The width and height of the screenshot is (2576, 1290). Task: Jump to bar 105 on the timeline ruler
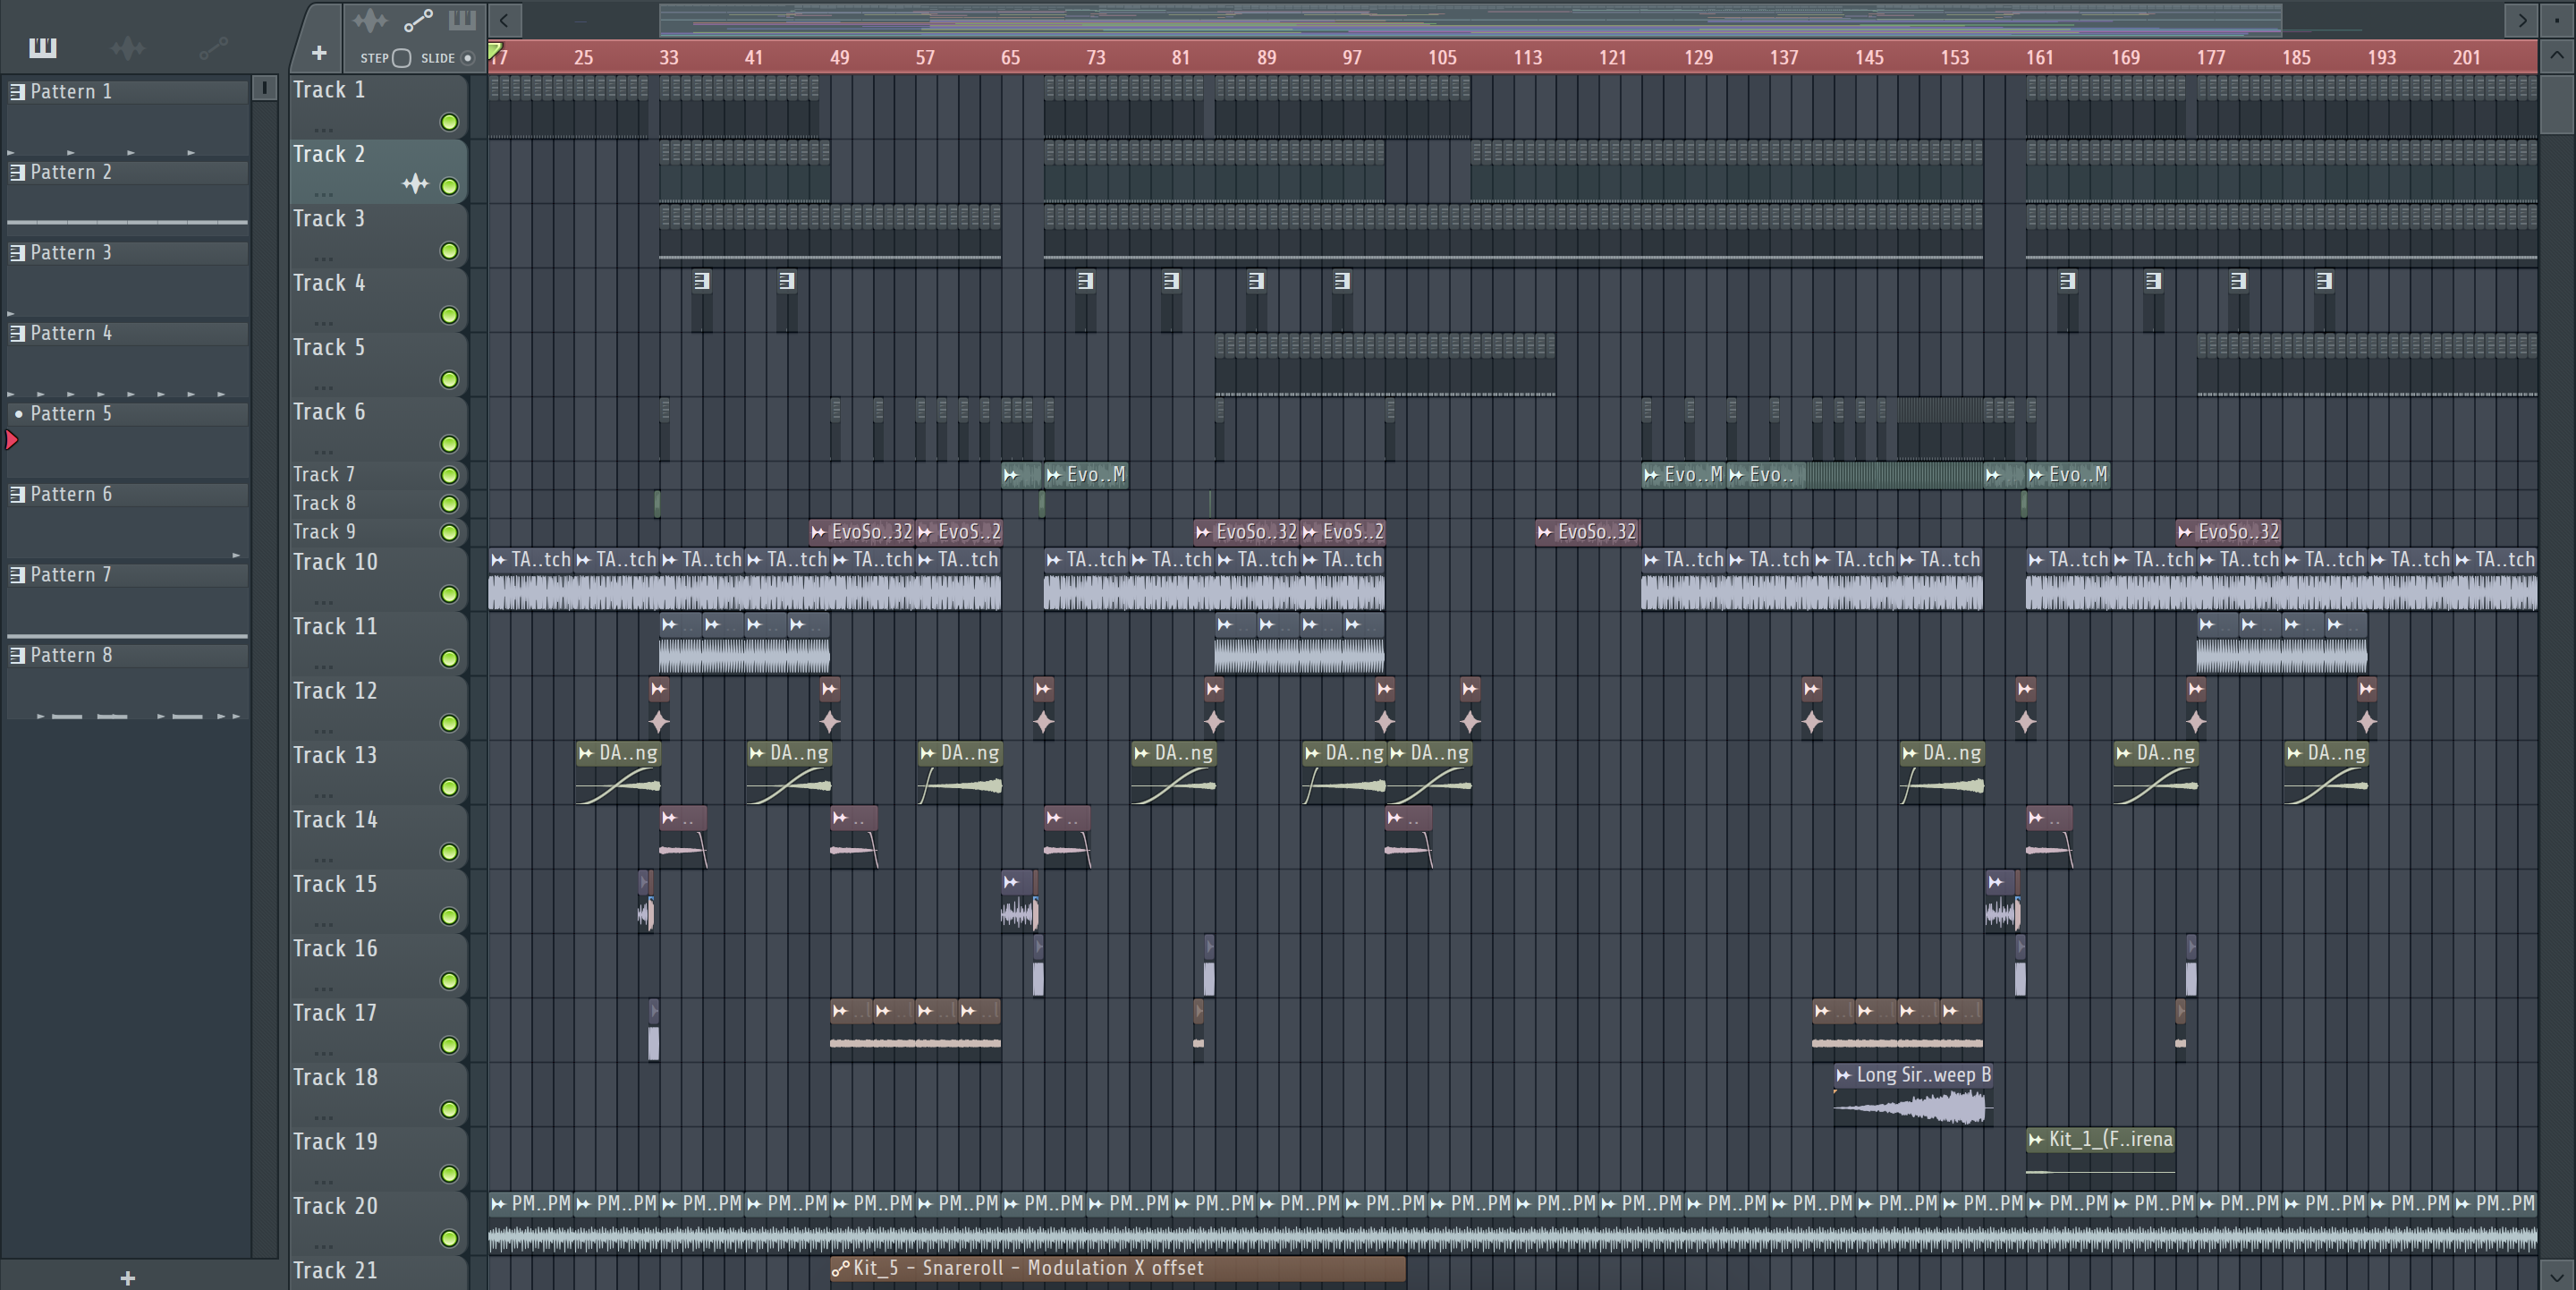[1441, 57]
